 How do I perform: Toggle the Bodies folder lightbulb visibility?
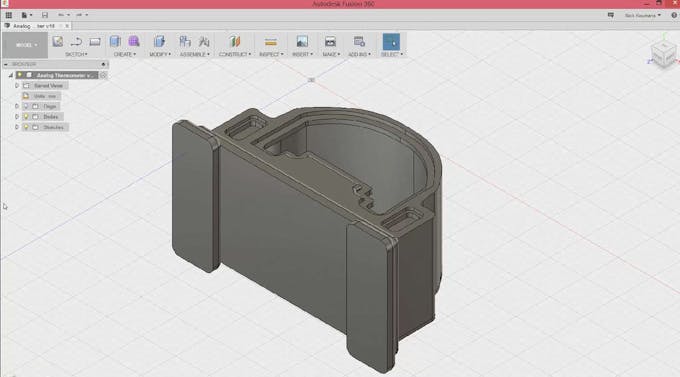click(x=26, y=117)
